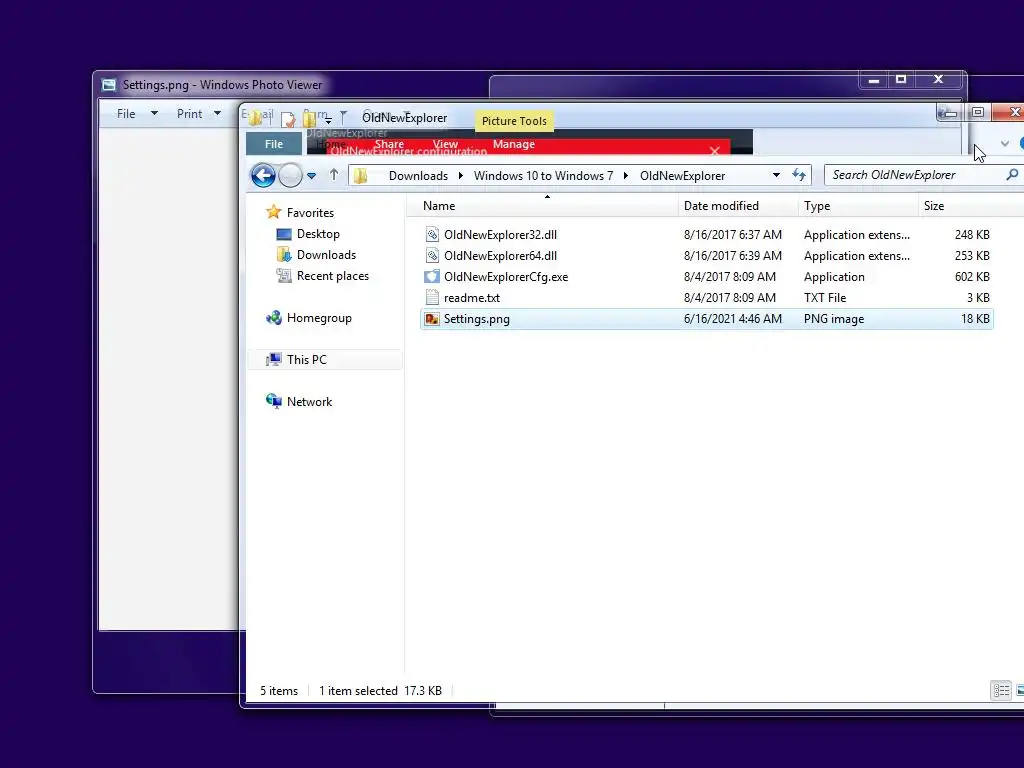Click the This PC computer icon

tap(274, 359)
